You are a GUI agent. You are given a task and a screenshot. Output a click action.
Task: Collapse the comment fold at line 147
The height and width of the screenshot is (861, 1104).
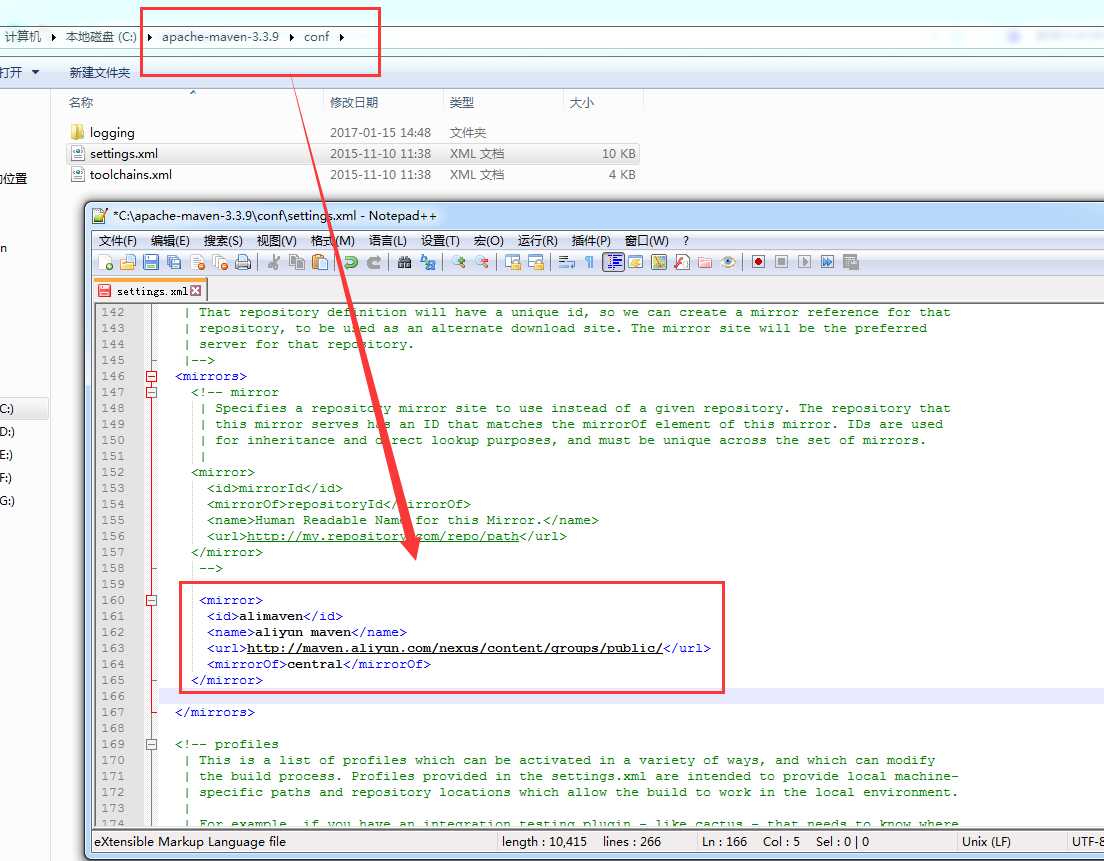click(151, 392)
